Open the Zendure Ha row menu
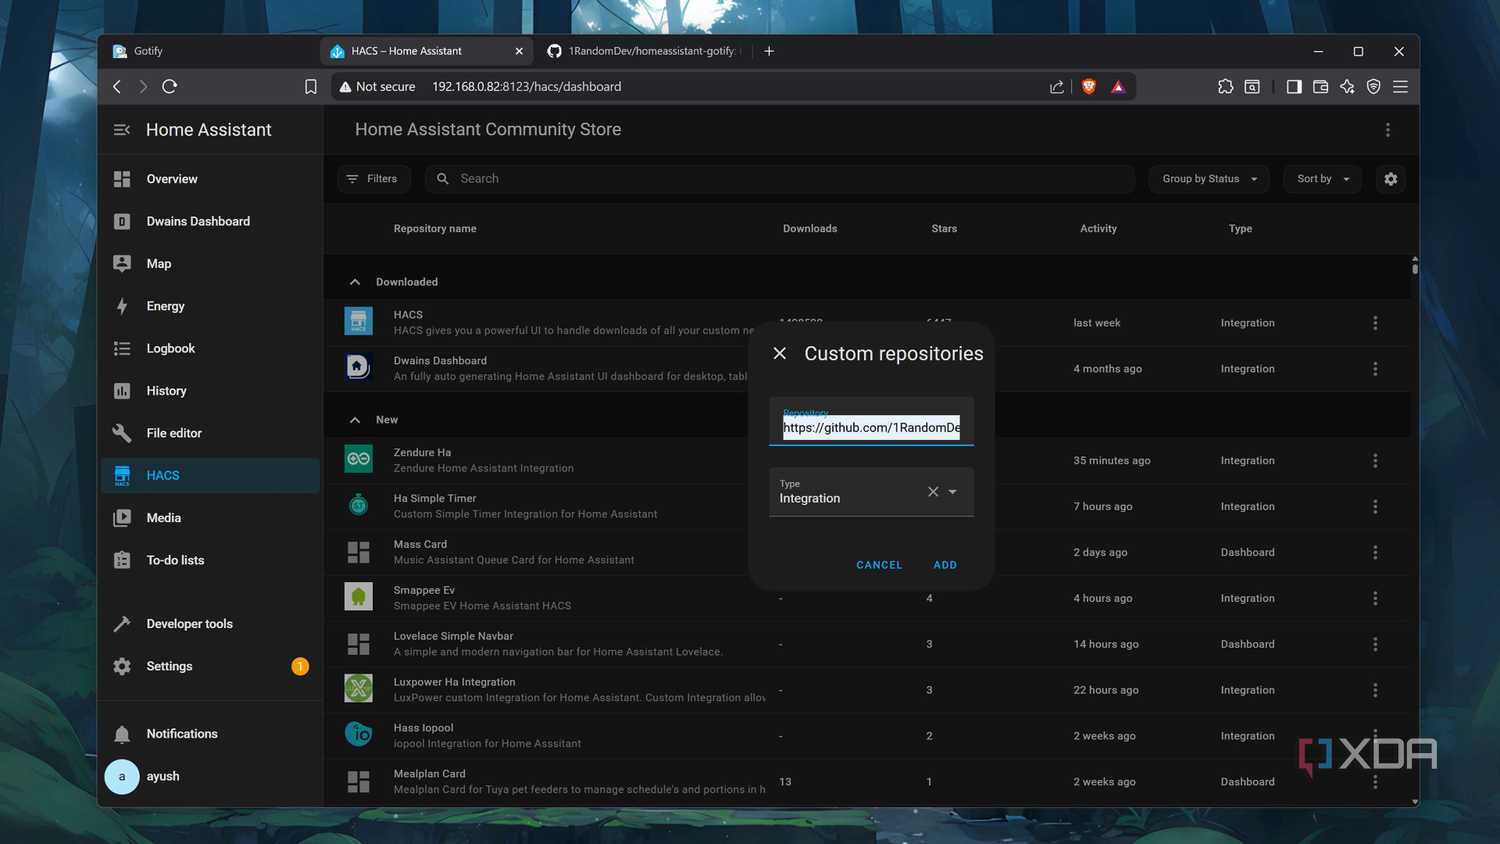 coord(1375,461)
